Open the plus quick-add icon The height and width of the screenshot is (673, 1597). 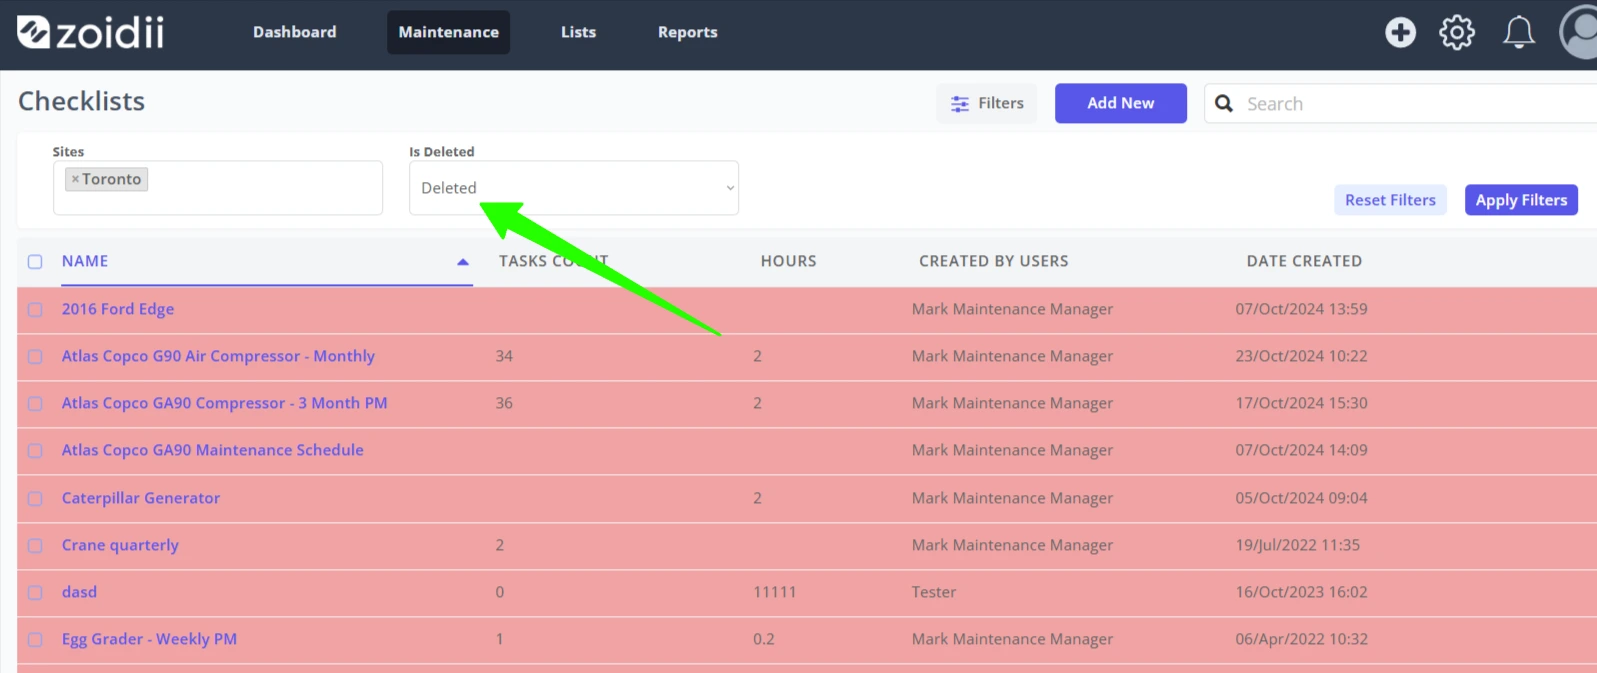pyautogui.click(x=1400, y=32)
